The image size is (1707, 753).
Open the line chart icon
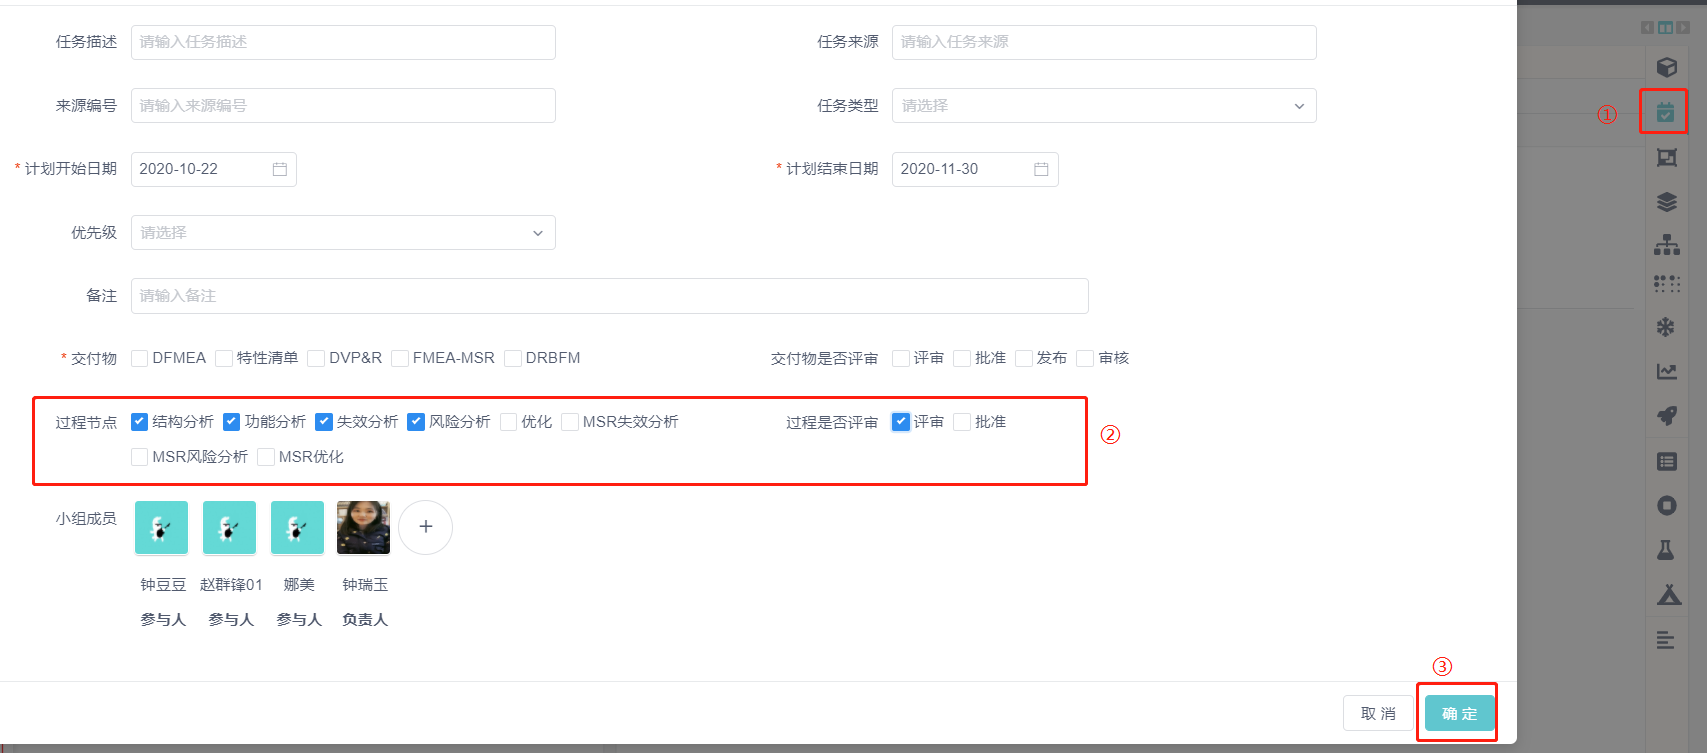[x=1666, y=371]
